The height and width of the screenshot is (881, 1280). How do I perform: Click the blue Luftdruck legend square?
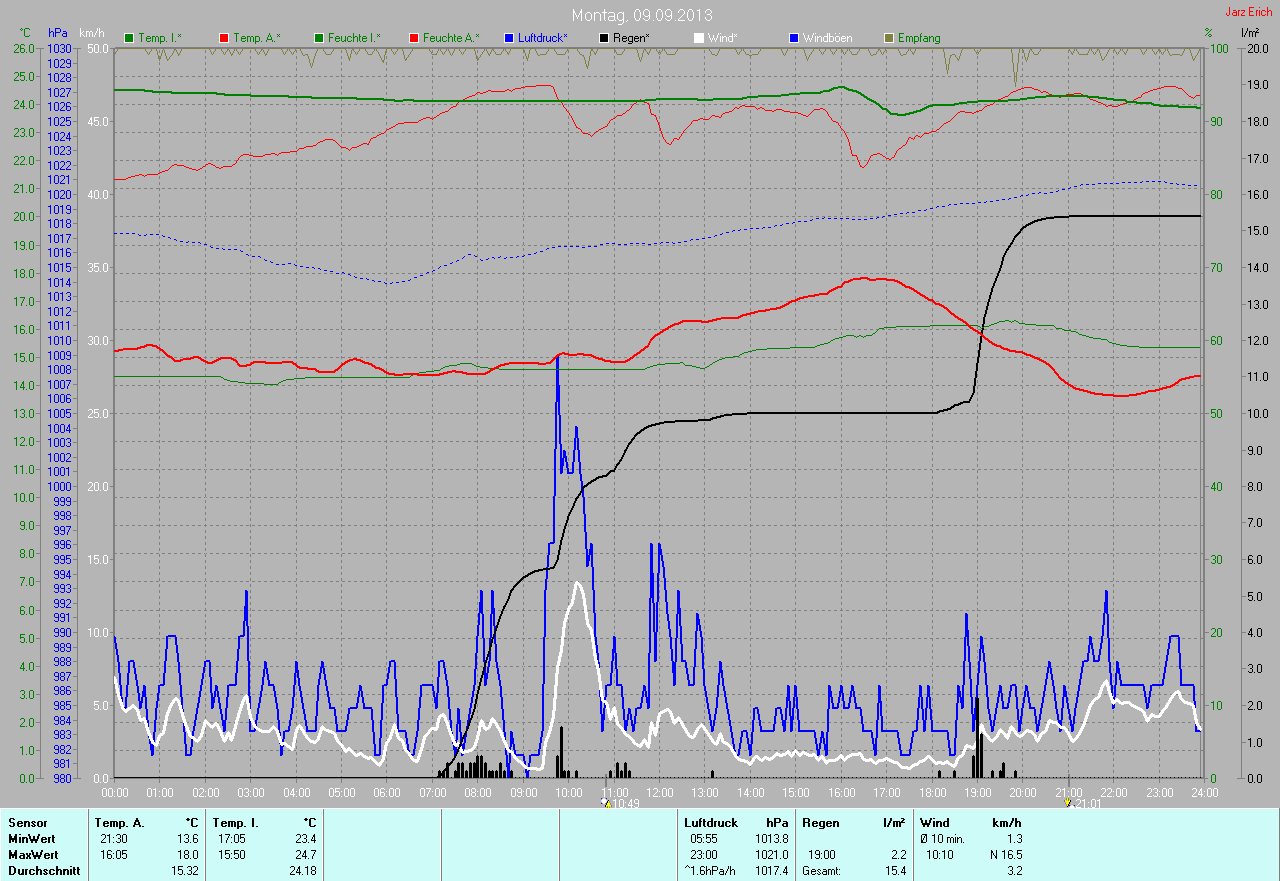[x=509, y=38]
